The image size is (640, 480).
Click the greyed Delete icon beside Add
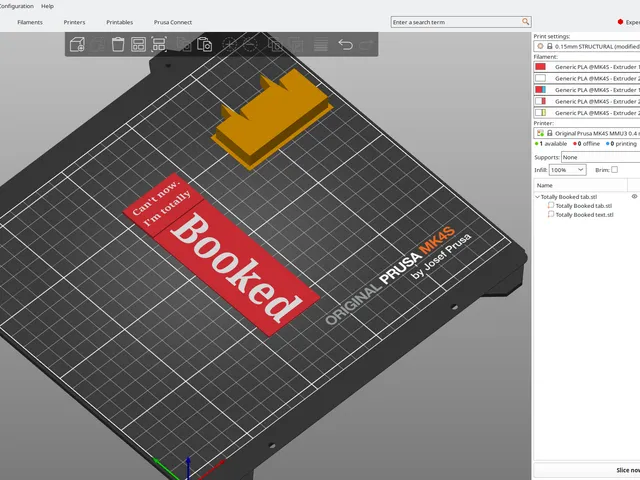pos(98,44)
